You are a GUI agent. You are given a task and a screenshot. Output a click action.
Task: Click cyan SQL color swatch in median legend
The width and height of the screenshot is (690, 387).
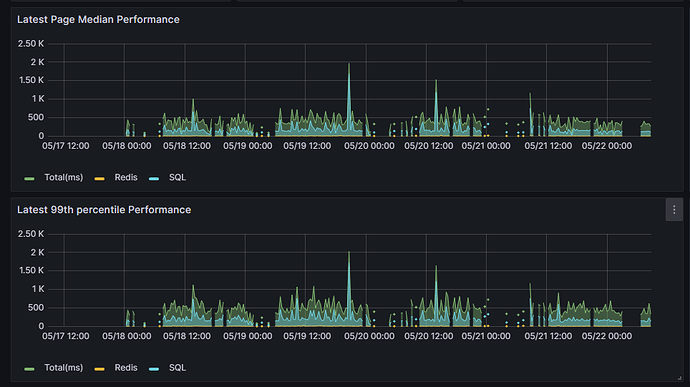point(154,178)
